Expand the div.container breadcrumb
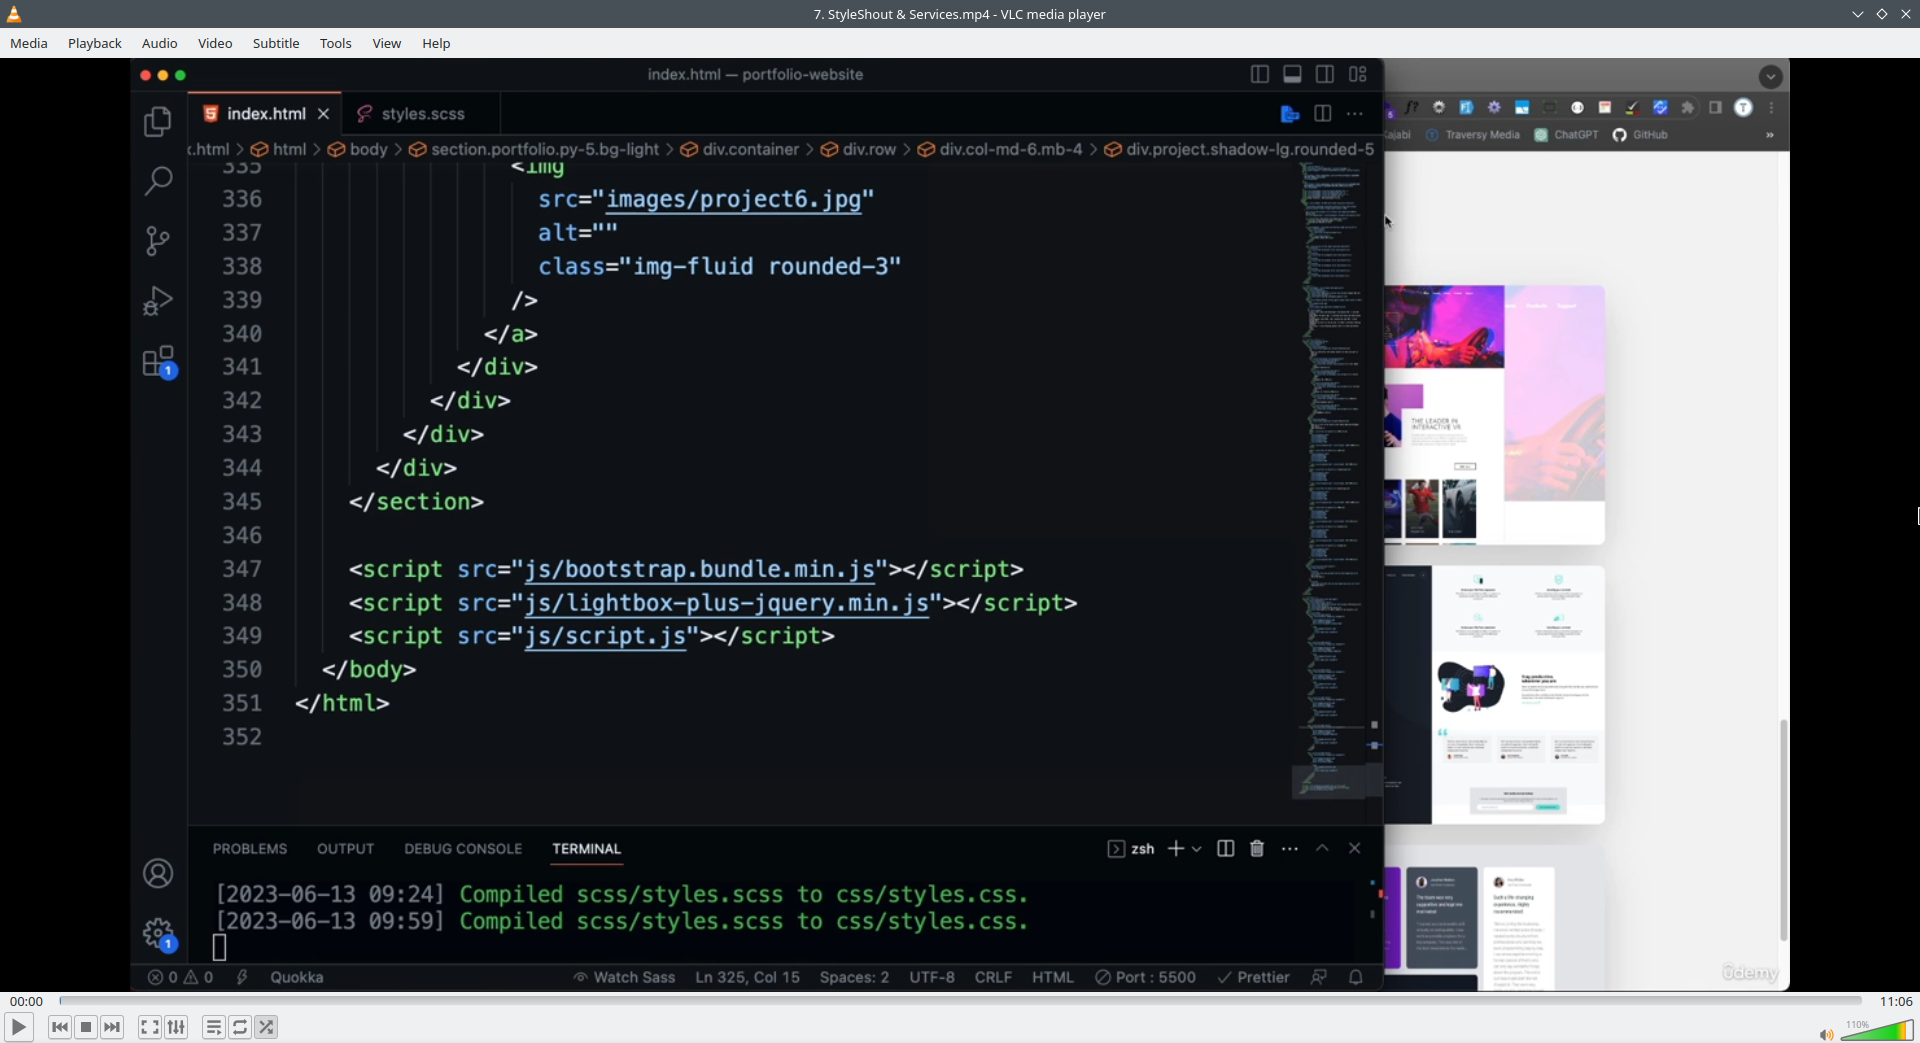The height and width of the screenshot is (1043, 1920). coord(750,149)
